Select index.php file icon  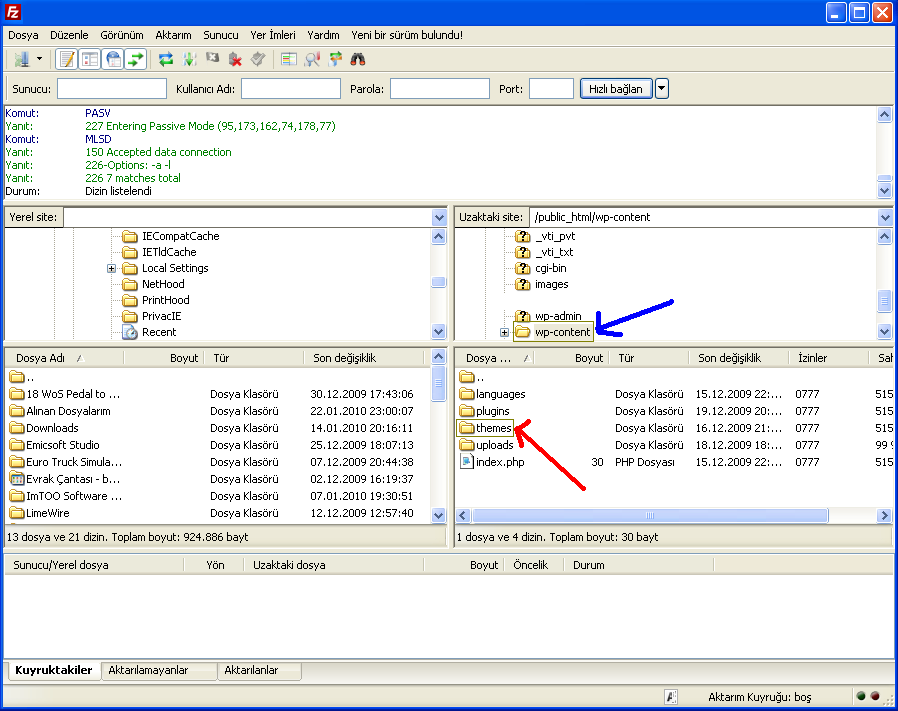pyautogui.click(x=467, y=462)
